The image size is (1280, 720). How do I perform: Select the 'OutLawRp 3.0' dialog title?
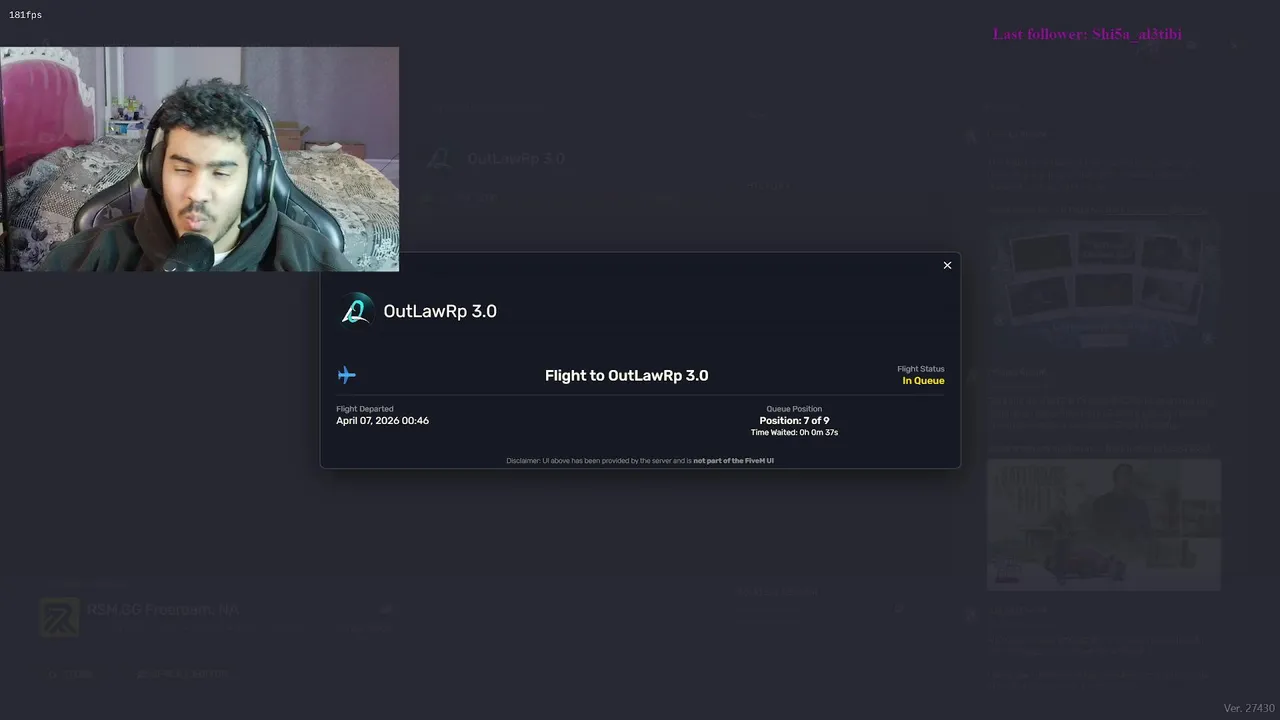click(x=440, y=311)
